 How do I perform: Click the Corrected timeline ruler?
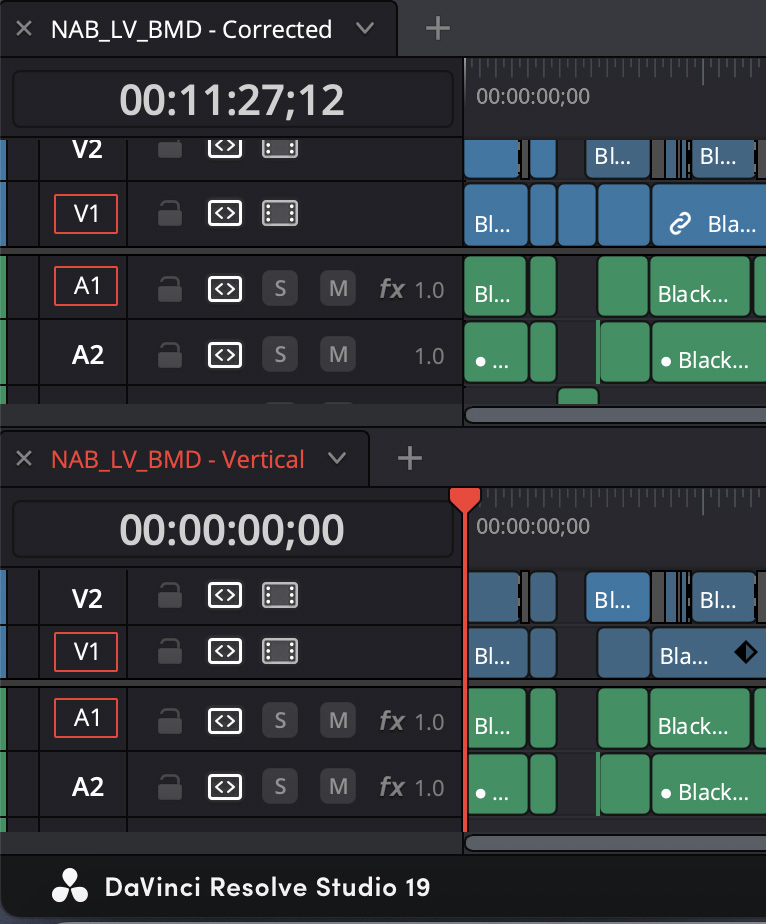coord(615,97)
